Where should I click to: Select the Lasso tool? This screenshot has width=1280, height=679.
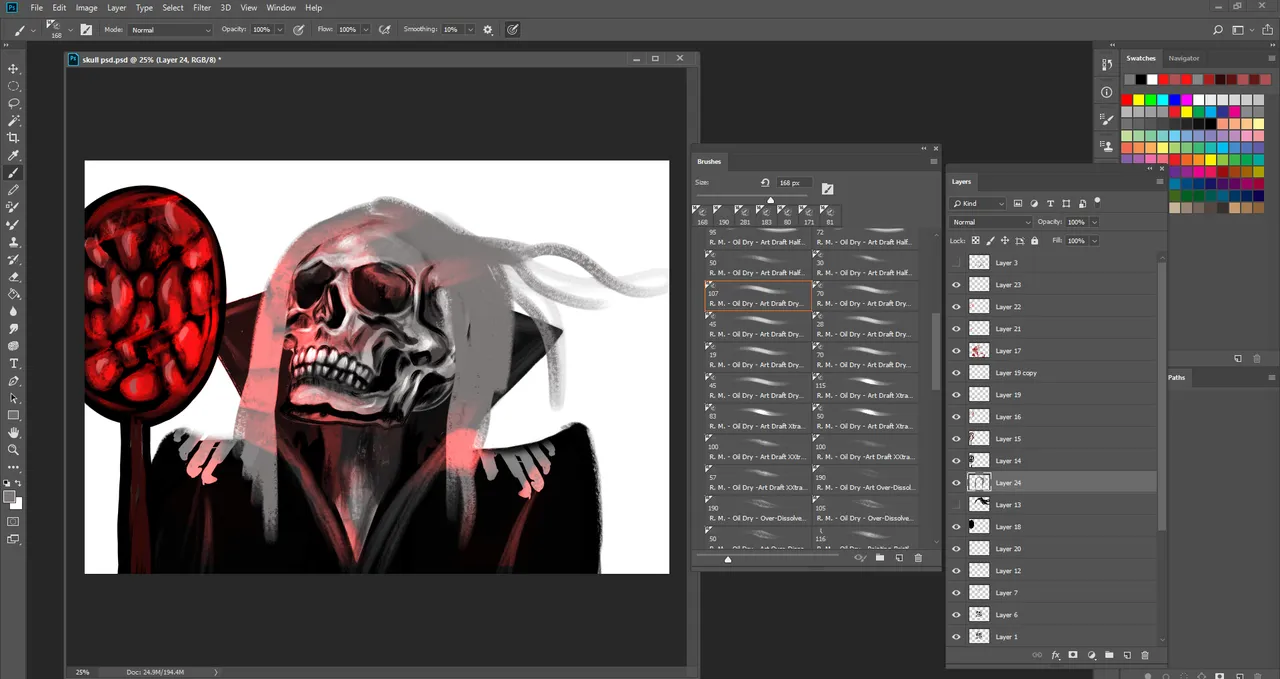click(x=14, y=103)
